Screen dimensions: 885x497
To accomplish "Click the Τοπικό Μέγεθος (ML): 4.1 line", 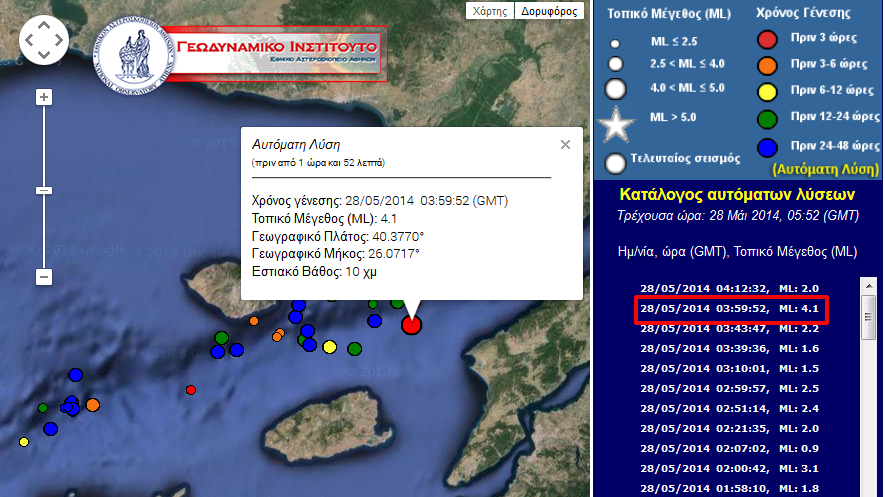I will click(324, 219).
